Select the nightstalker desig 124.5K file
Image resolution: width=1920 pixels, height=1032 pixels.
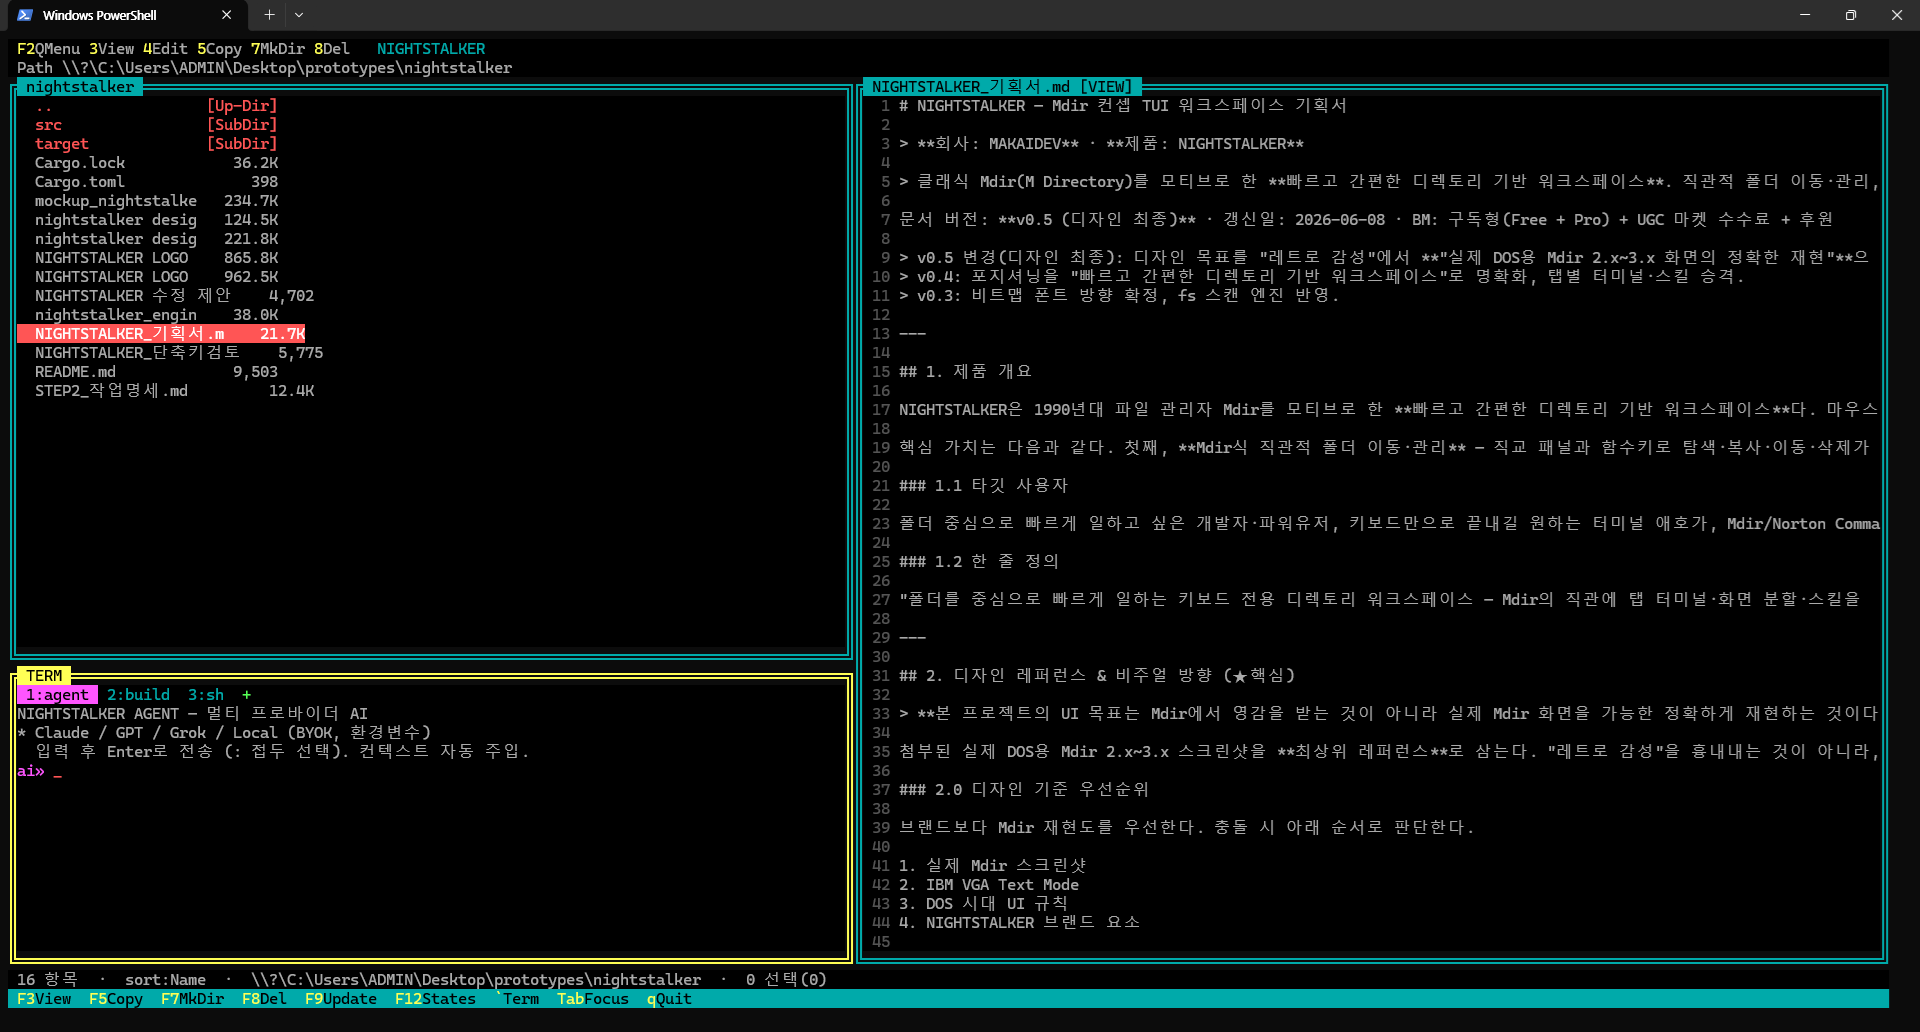[156, 220]
